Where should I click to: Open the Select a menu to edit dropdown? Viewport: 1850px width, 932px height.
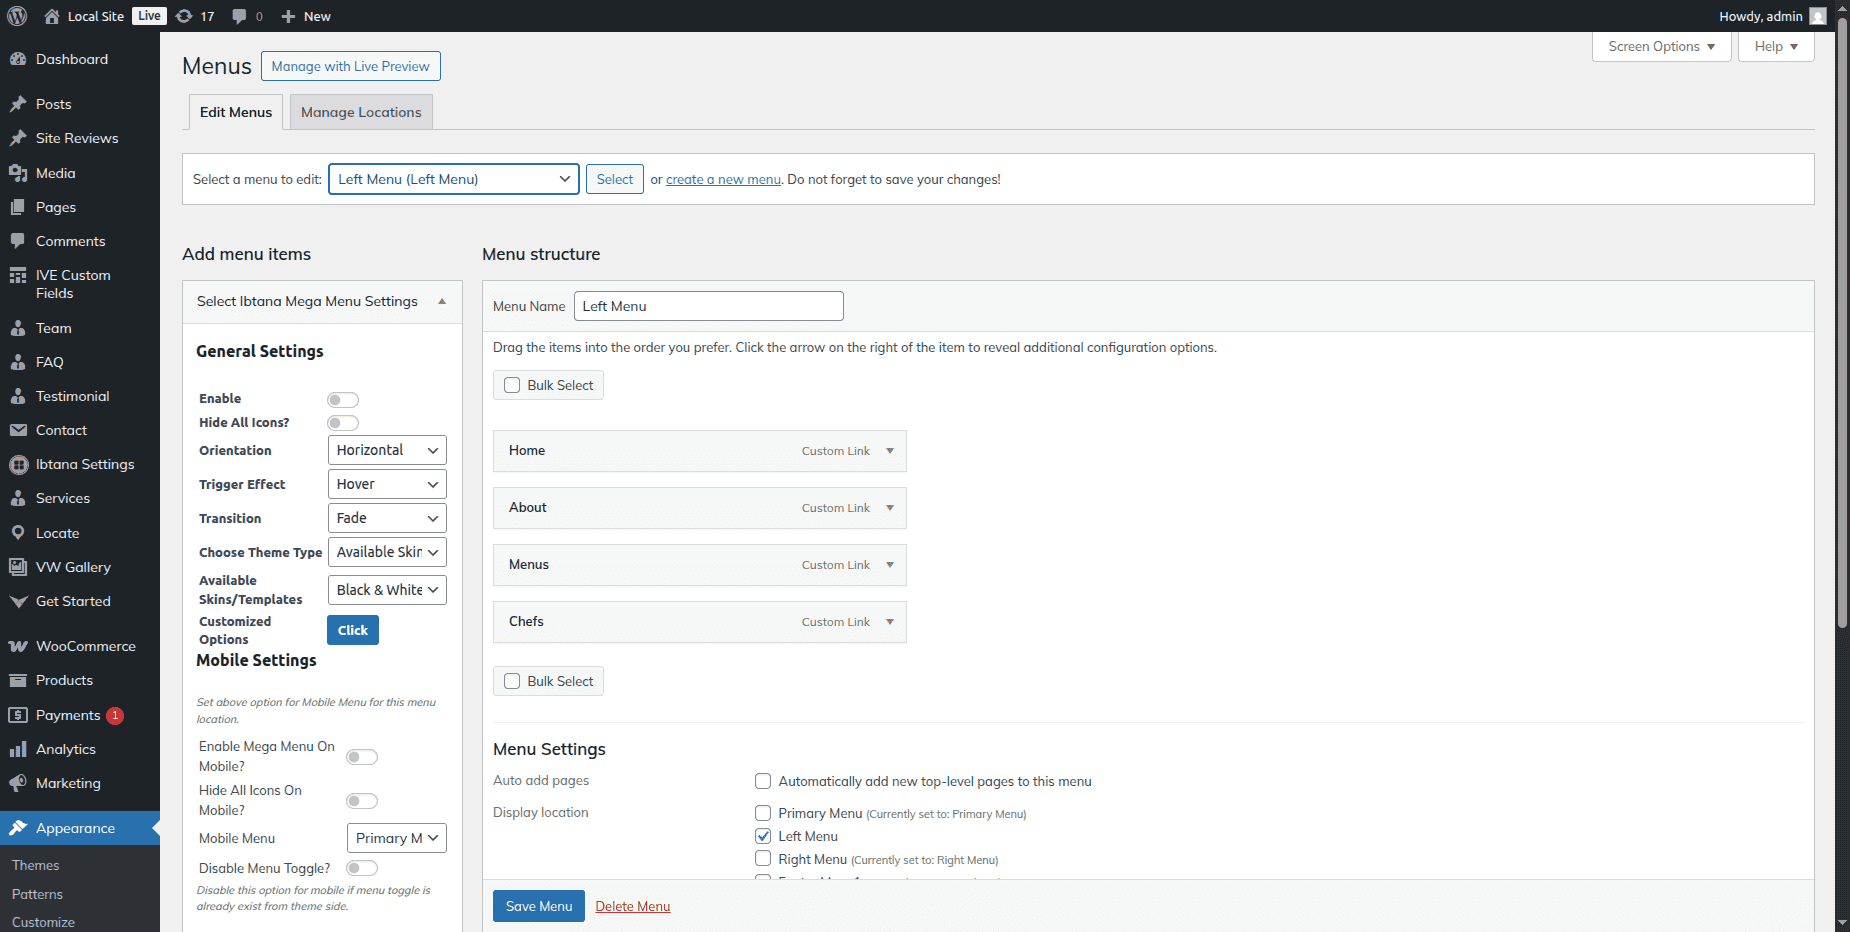pyautogui.click(x=453, y=180)
